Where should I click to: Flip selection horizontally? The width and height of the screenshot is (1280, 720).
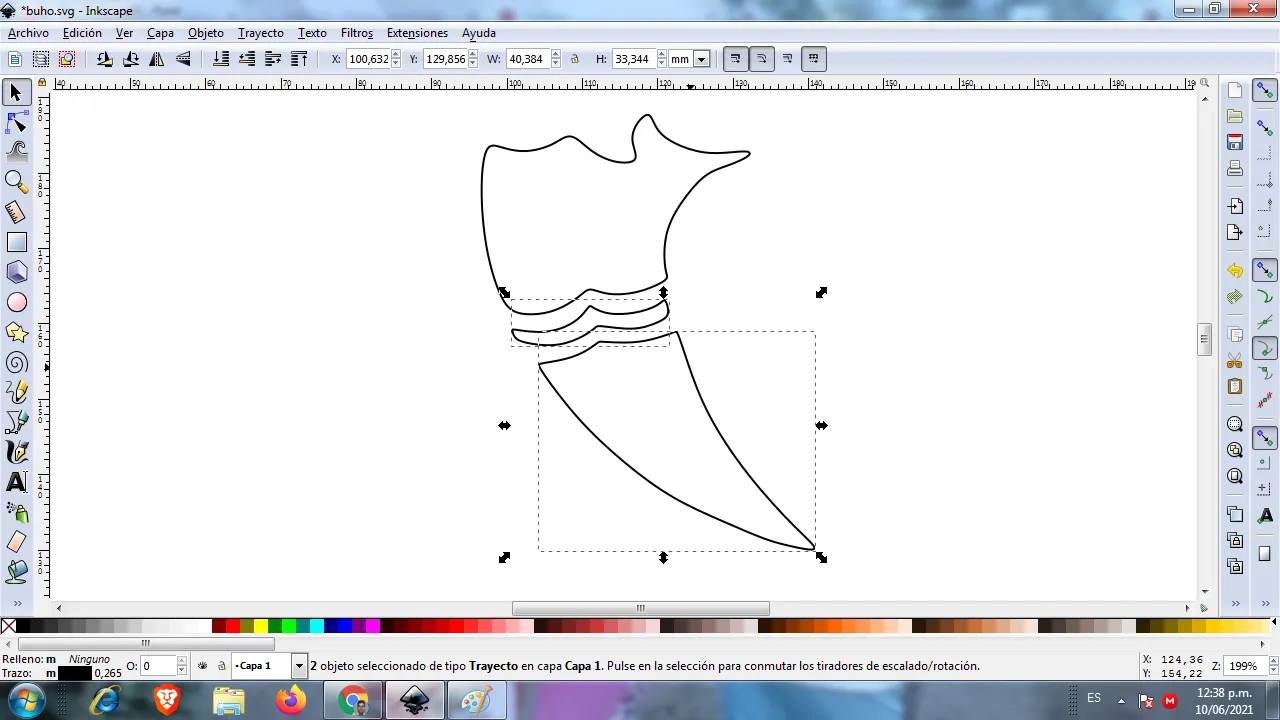pos(157,59)
